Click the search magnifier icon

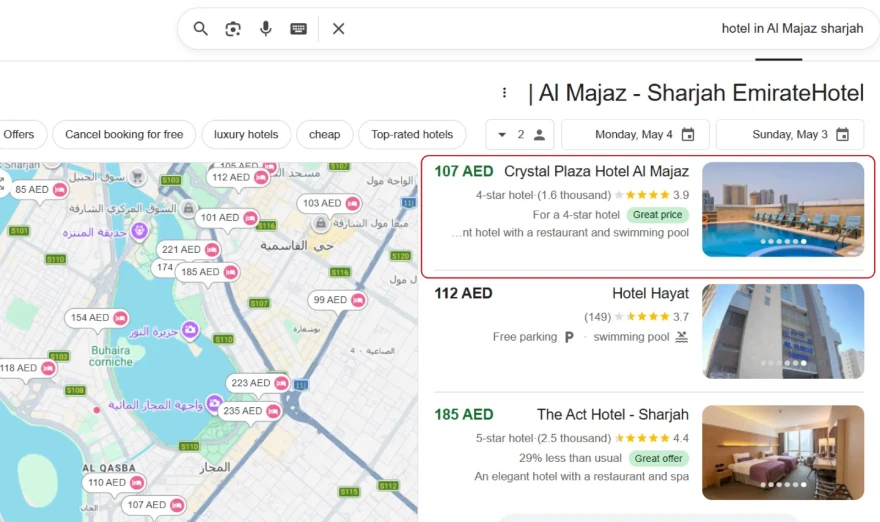(x=200, y=29)
